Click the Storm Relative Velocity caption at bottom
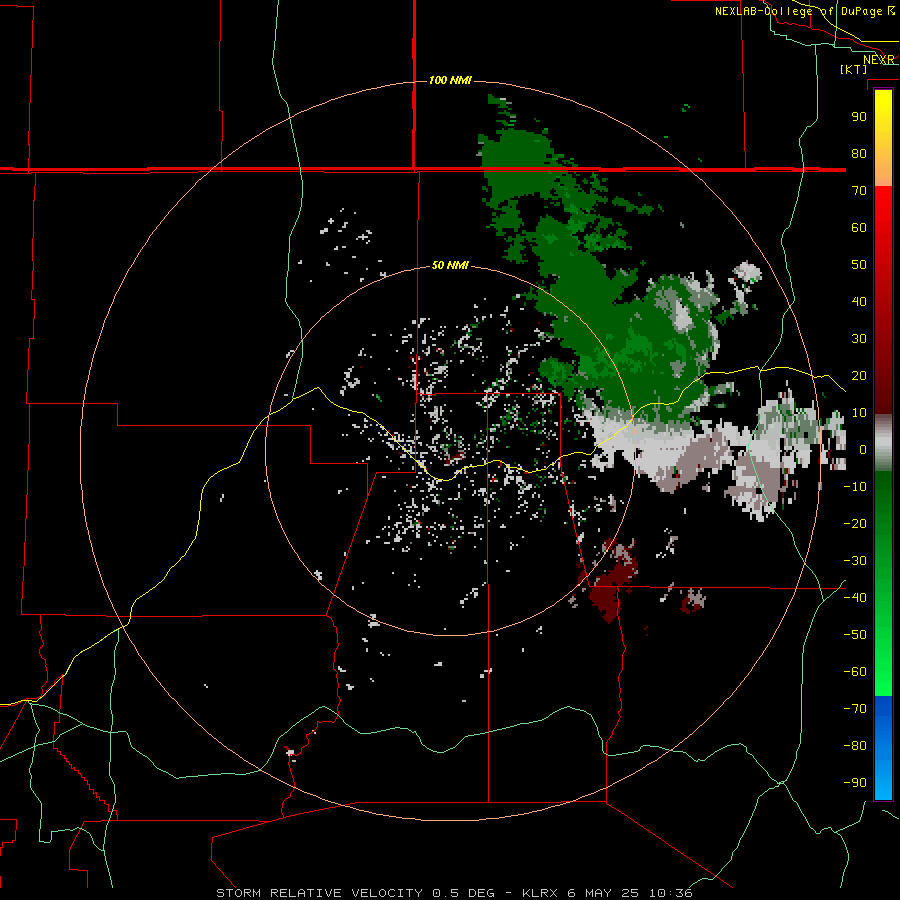900x900 pixels. [454, 893]
